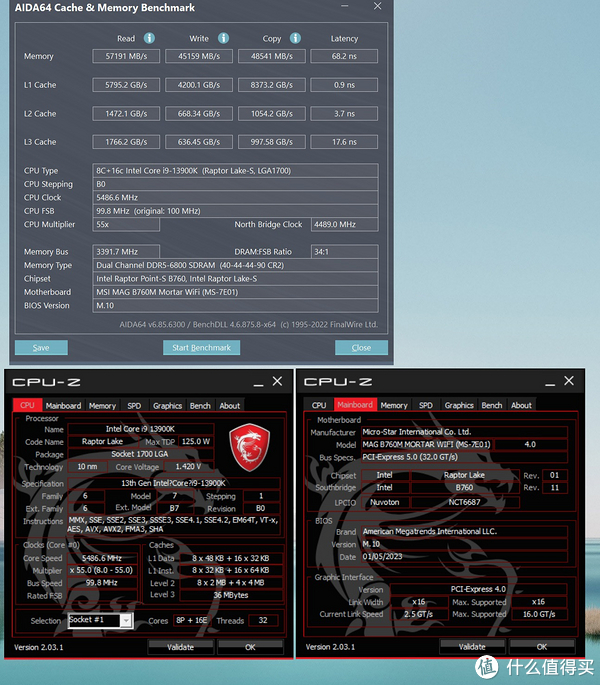Image resolution: width=600 pixels, height=685 pixels.
Task: Click the Copy info icon in AIDA64
Action: click(295, 38)
